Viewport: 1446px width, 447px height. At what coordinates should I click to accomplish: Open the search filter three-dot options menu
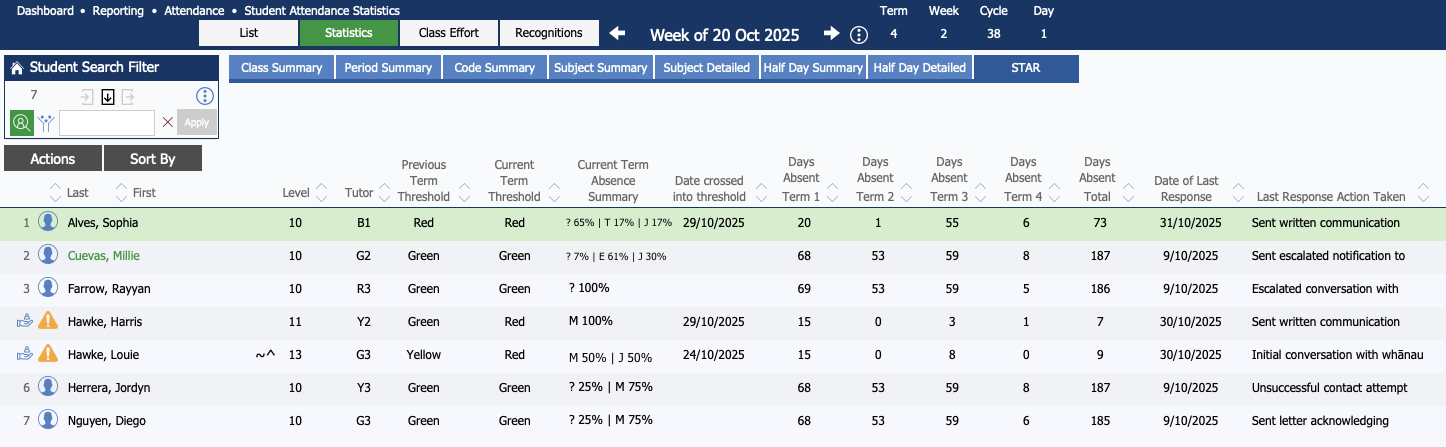point(205,96)
